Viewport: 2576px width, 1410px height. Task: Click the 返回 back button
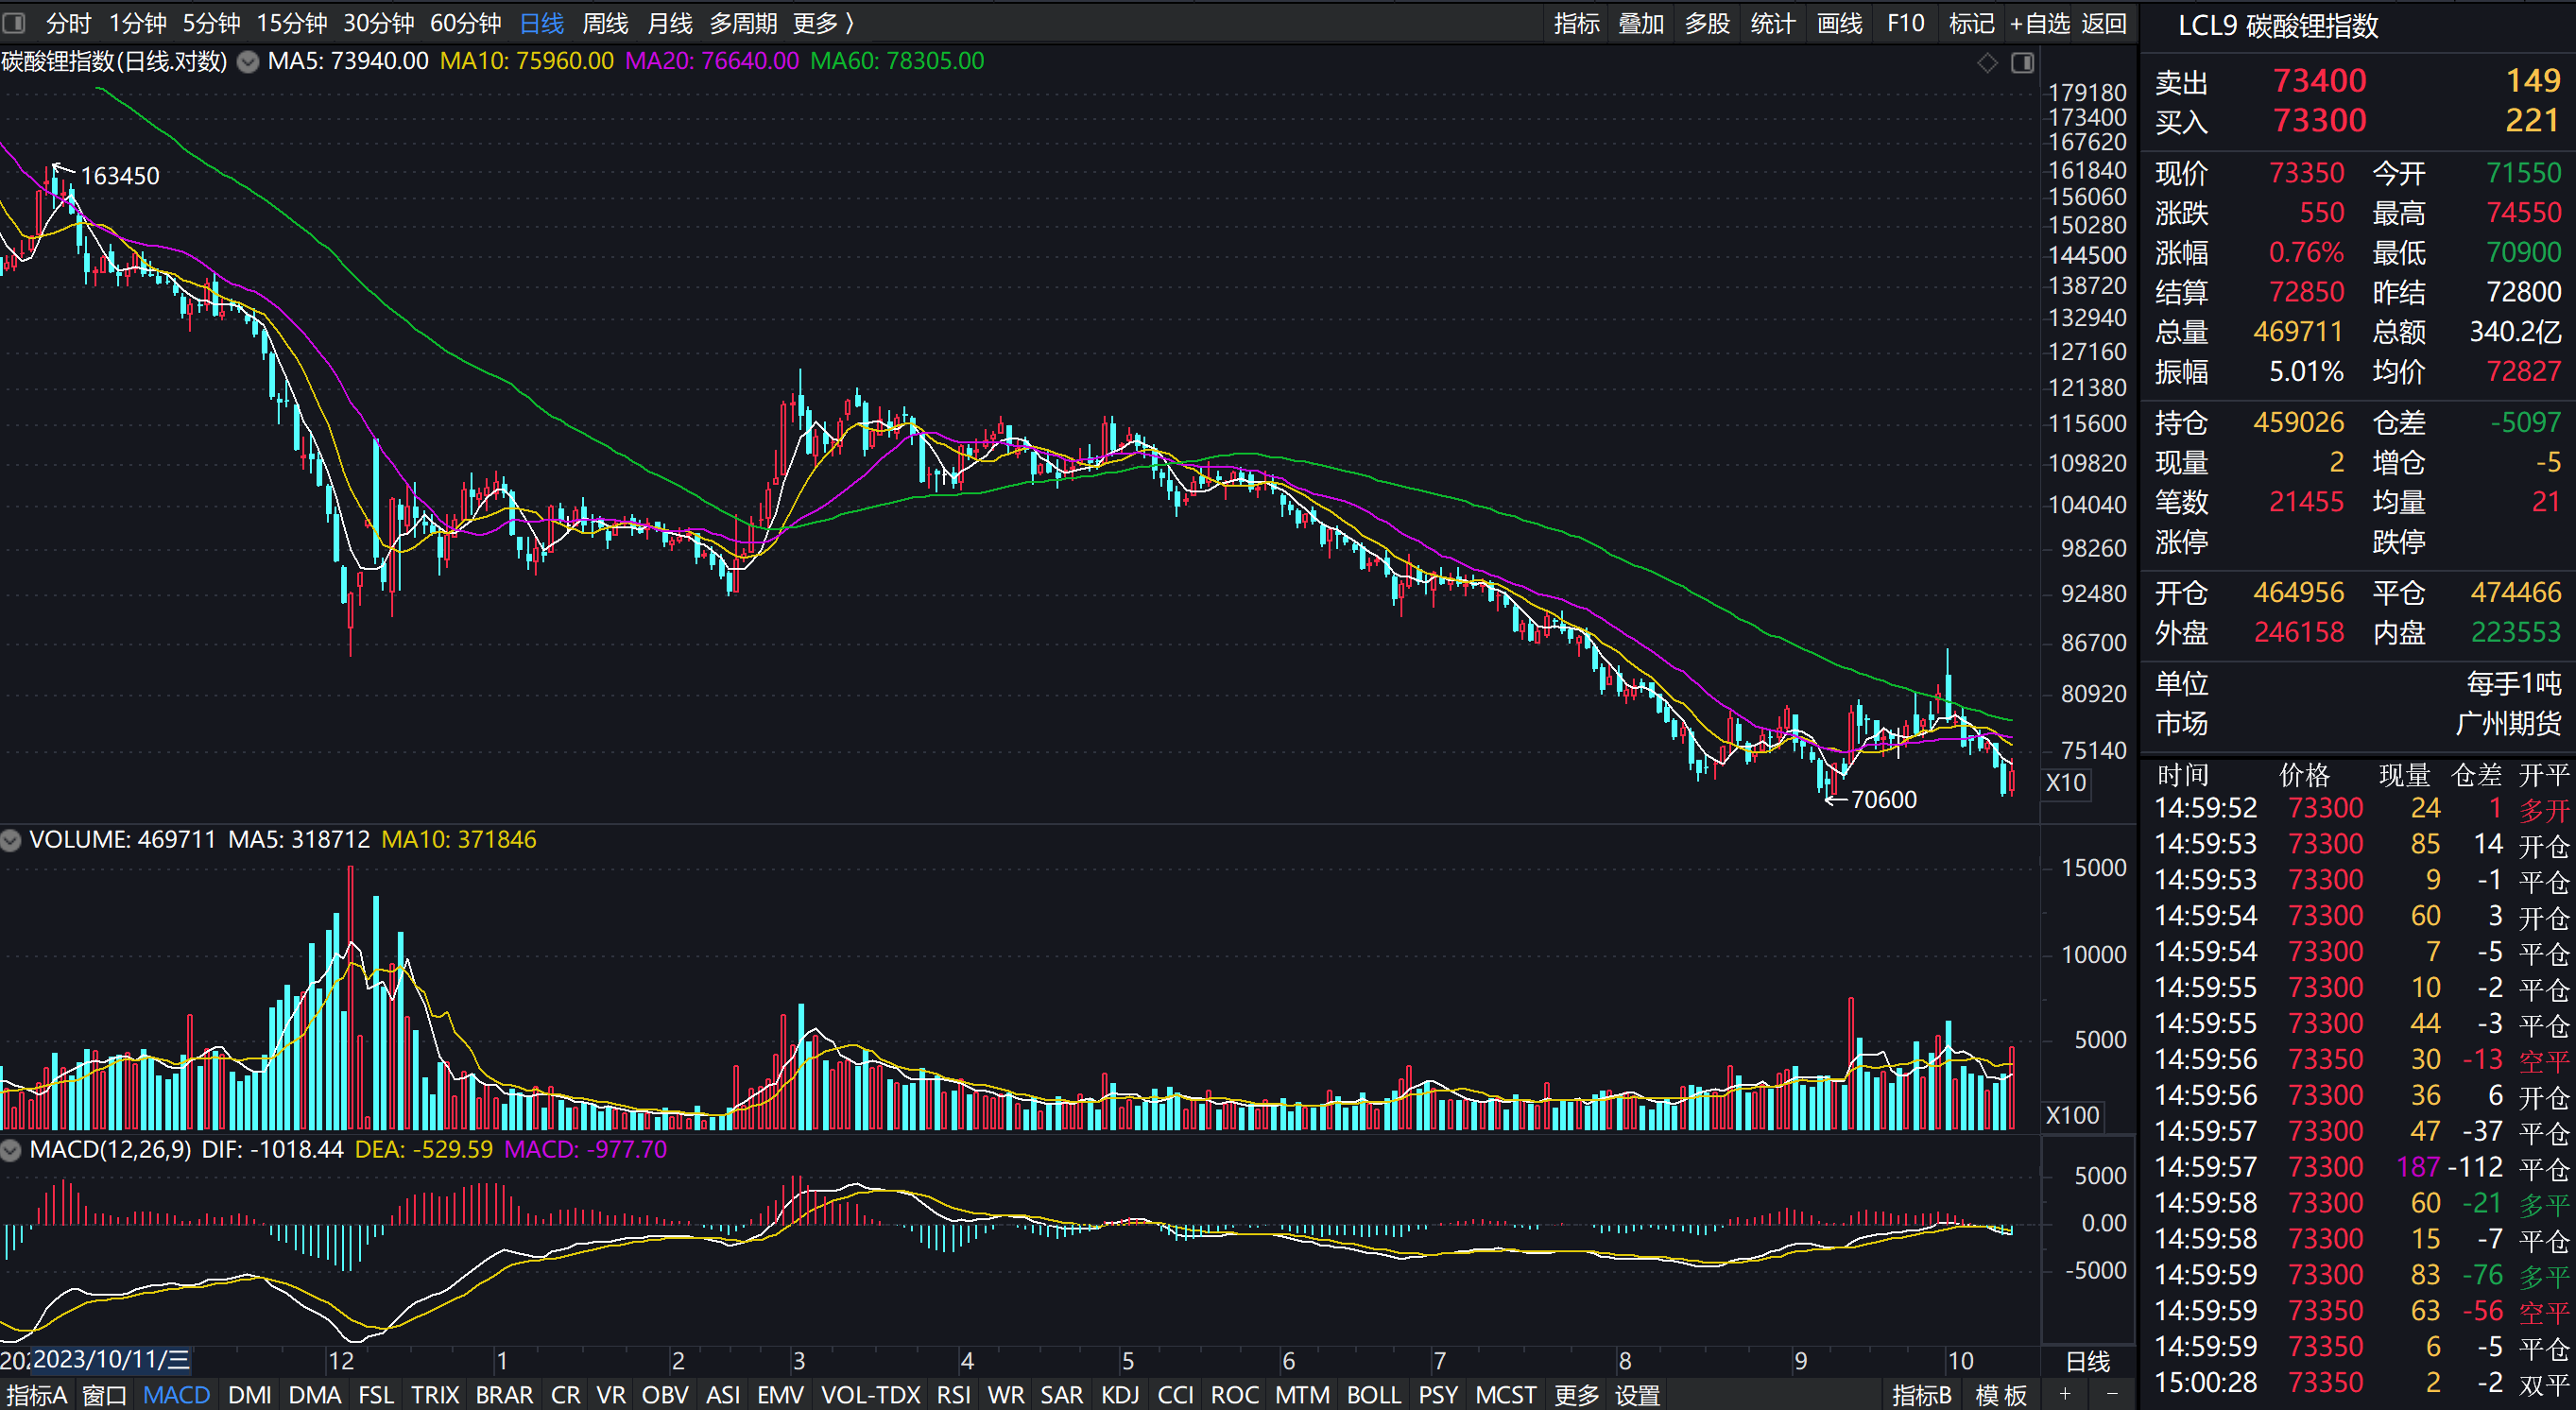2104,23
